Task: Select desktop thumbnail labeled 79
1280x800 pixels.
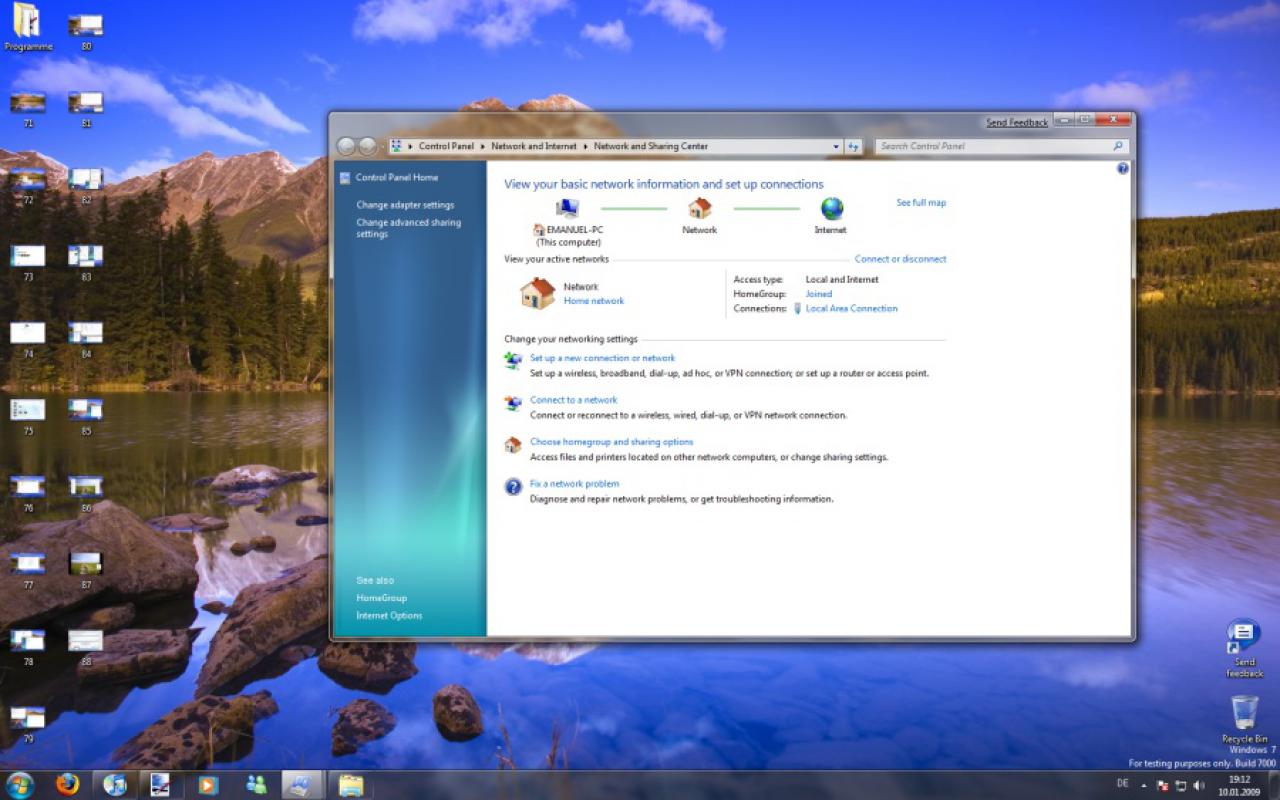Action: 28,724
